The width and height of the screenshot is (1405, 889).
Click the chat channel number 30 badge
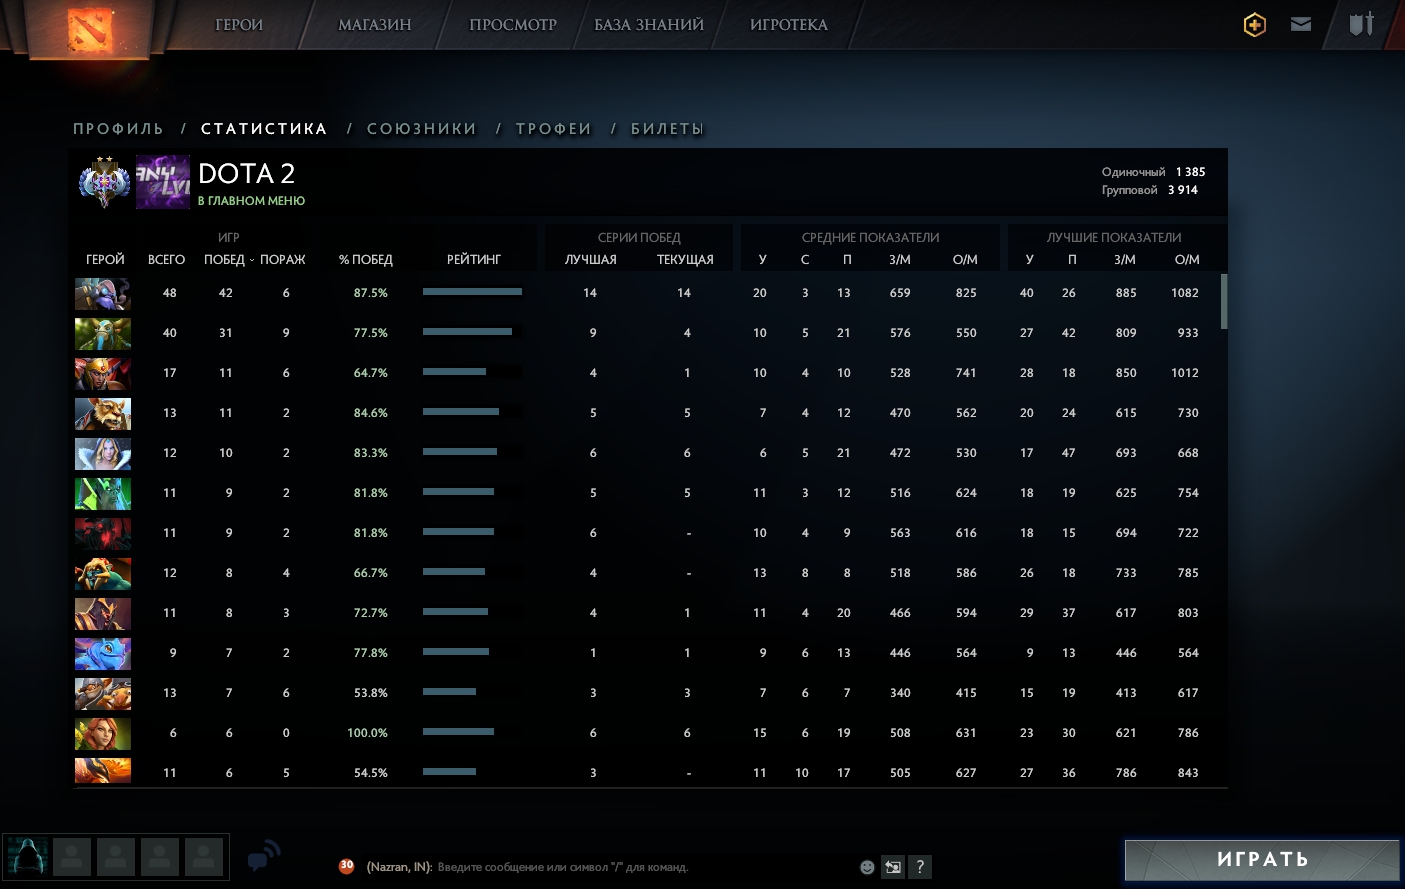(x=346, y=866)
